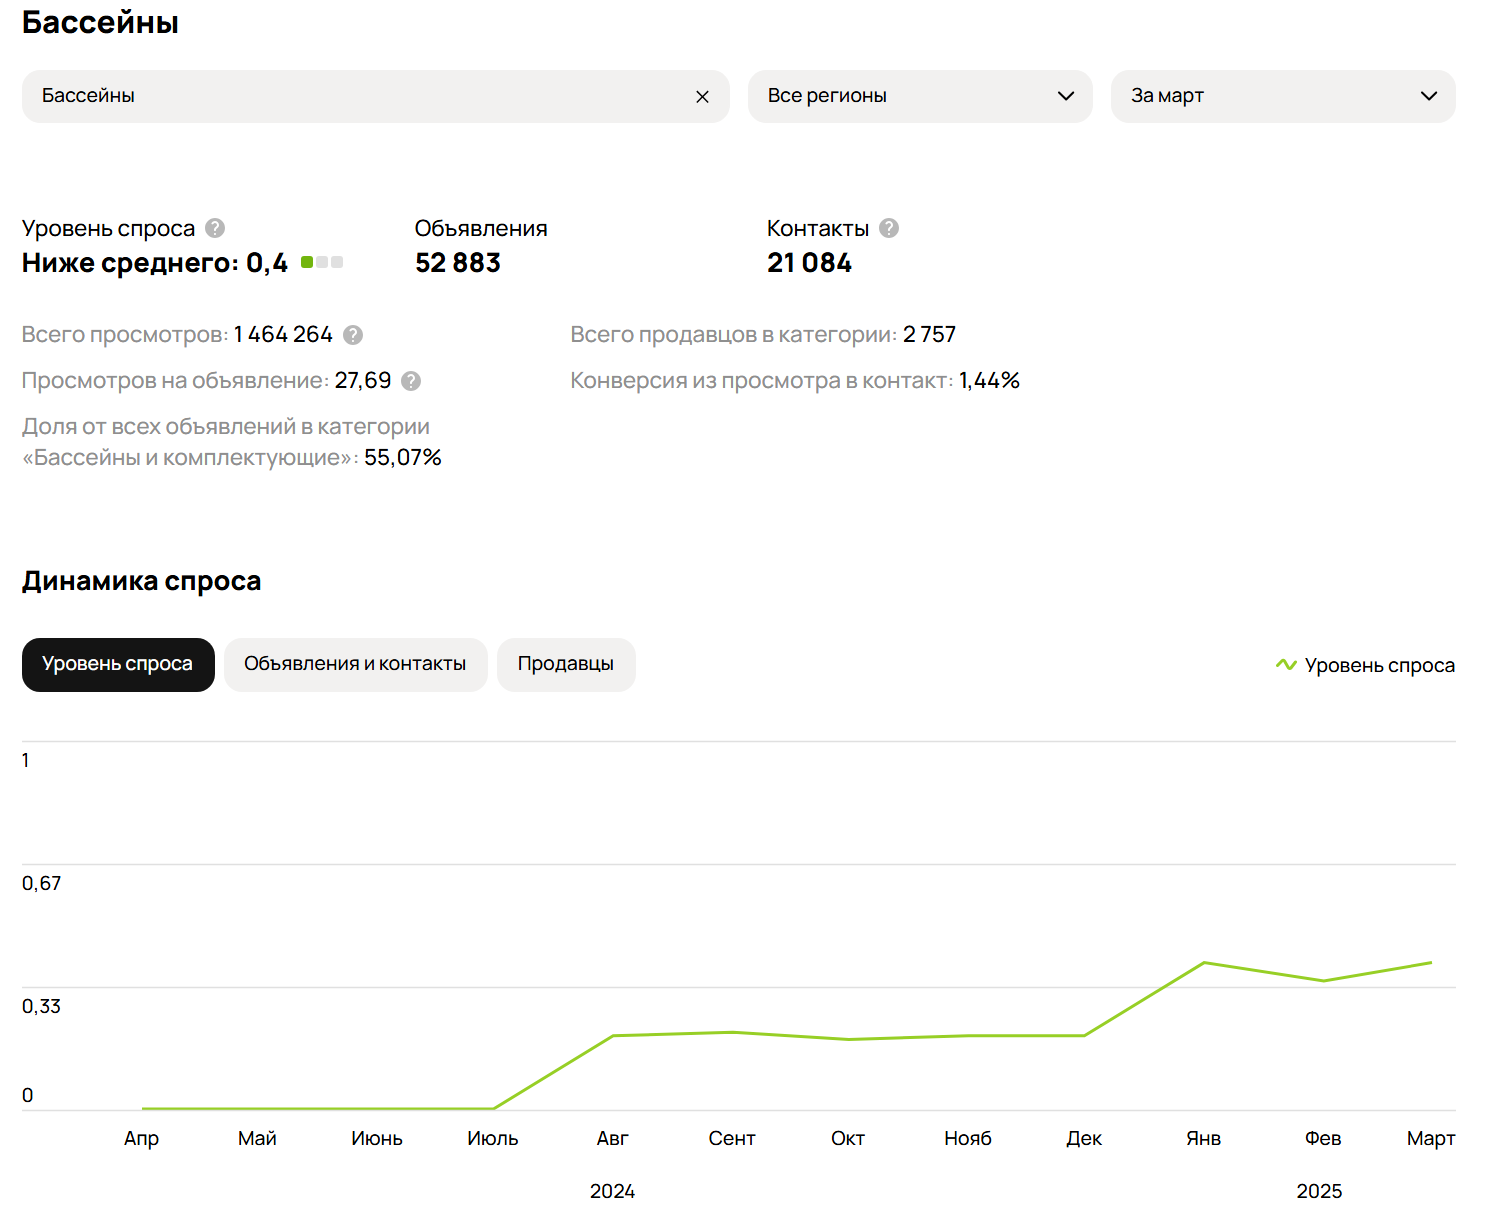The image size is (1493, 1215).
Task: Click help icon next to Контакты
Action: click(889, 228)
